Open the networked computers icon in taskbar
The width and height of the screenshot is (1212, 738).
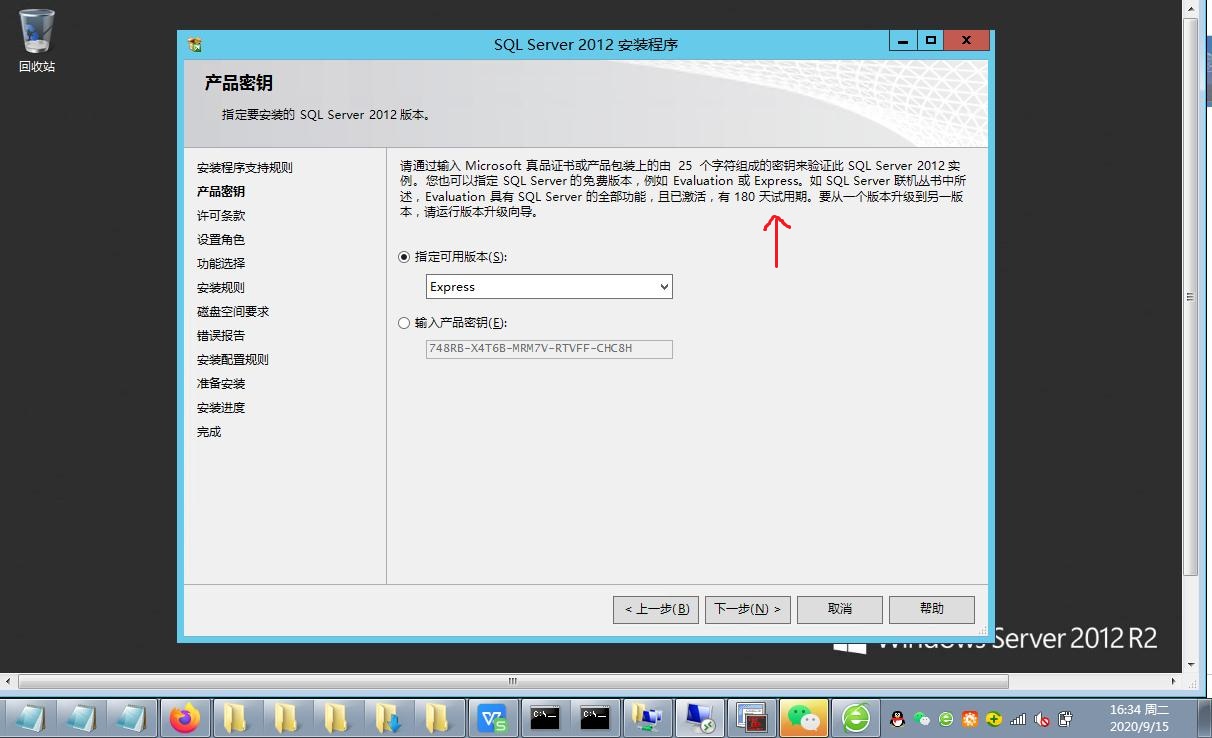[x=647, y=718]
